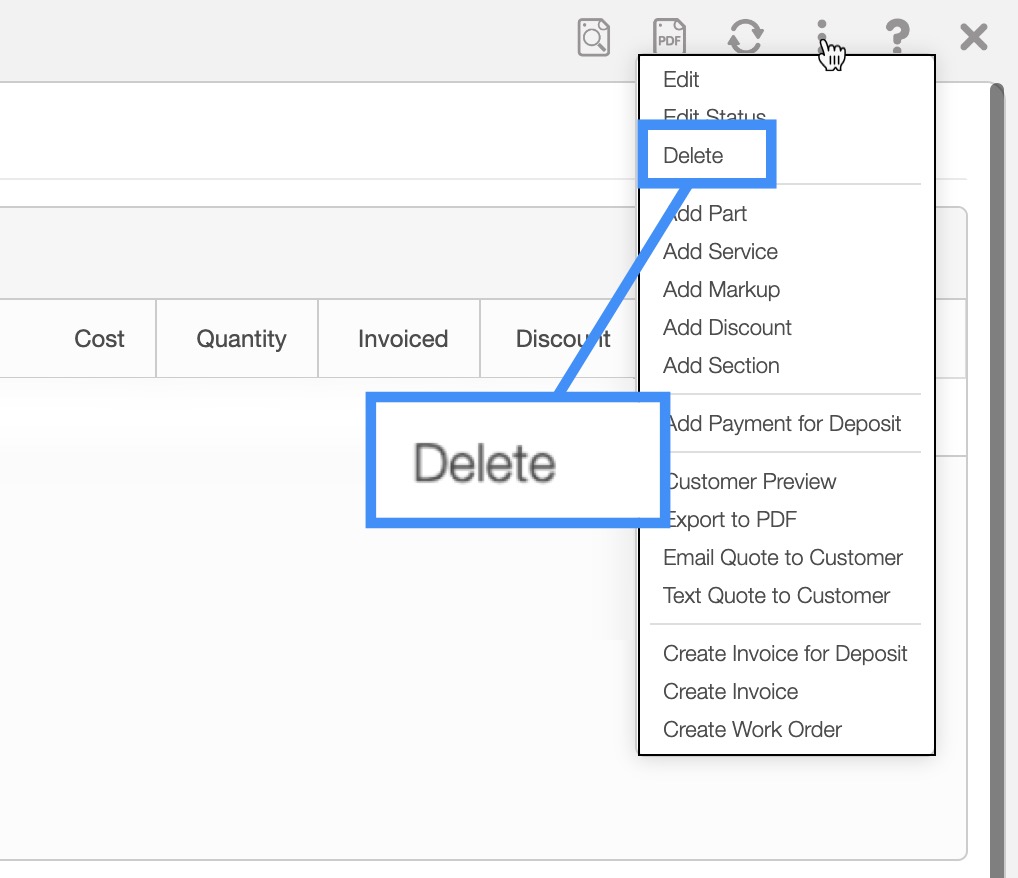The height and width of the screenshot is (878, 1018).
Task: Choose Add Markup from the menu
Action: coord(721,290)
